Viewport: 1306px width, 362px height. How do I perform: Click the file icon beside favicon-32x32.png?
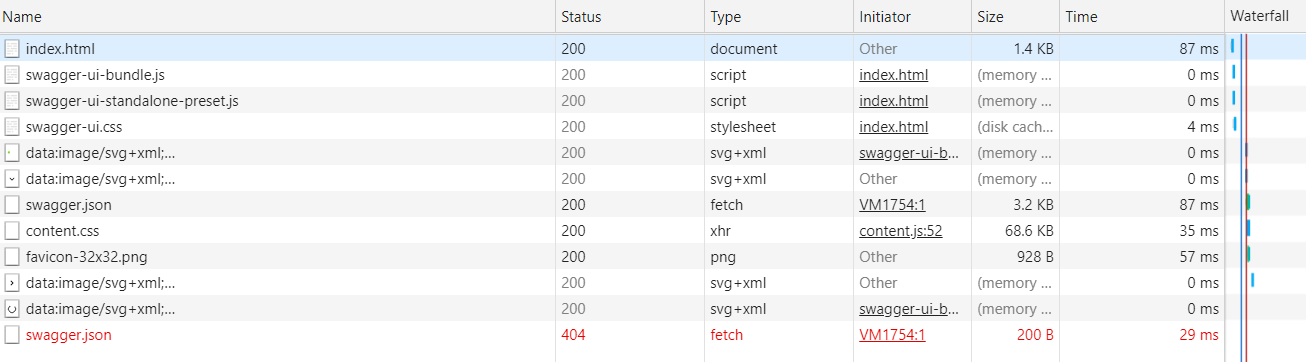12,256
